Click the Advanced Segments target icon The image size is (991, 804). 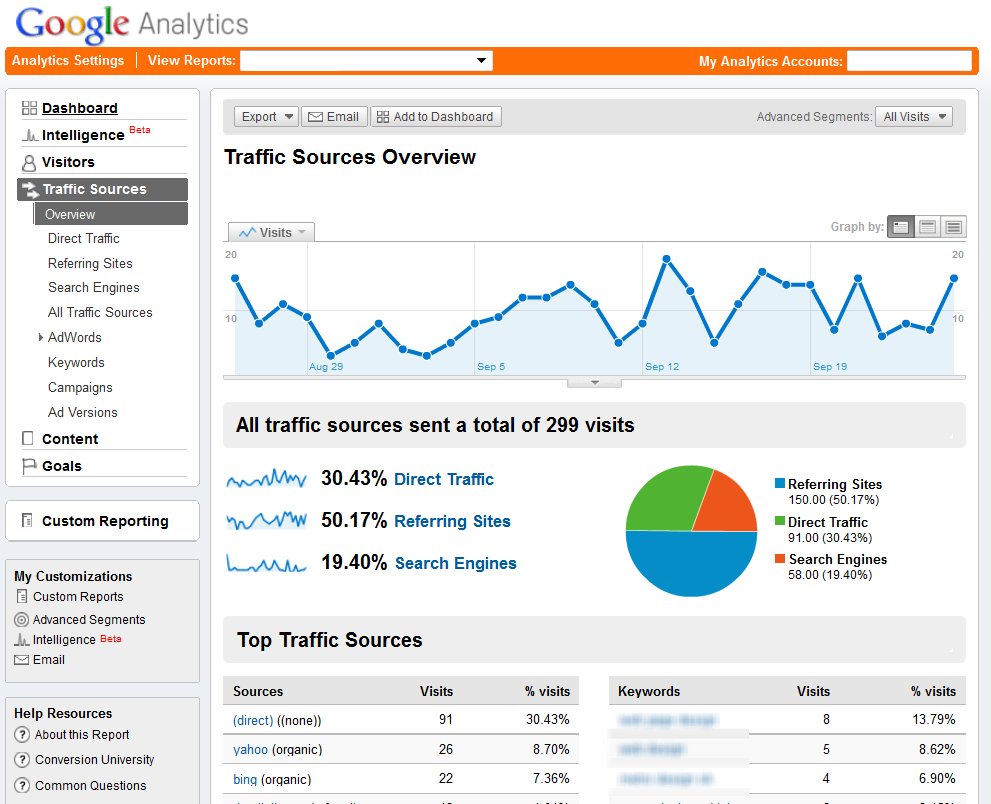point(21,619)
